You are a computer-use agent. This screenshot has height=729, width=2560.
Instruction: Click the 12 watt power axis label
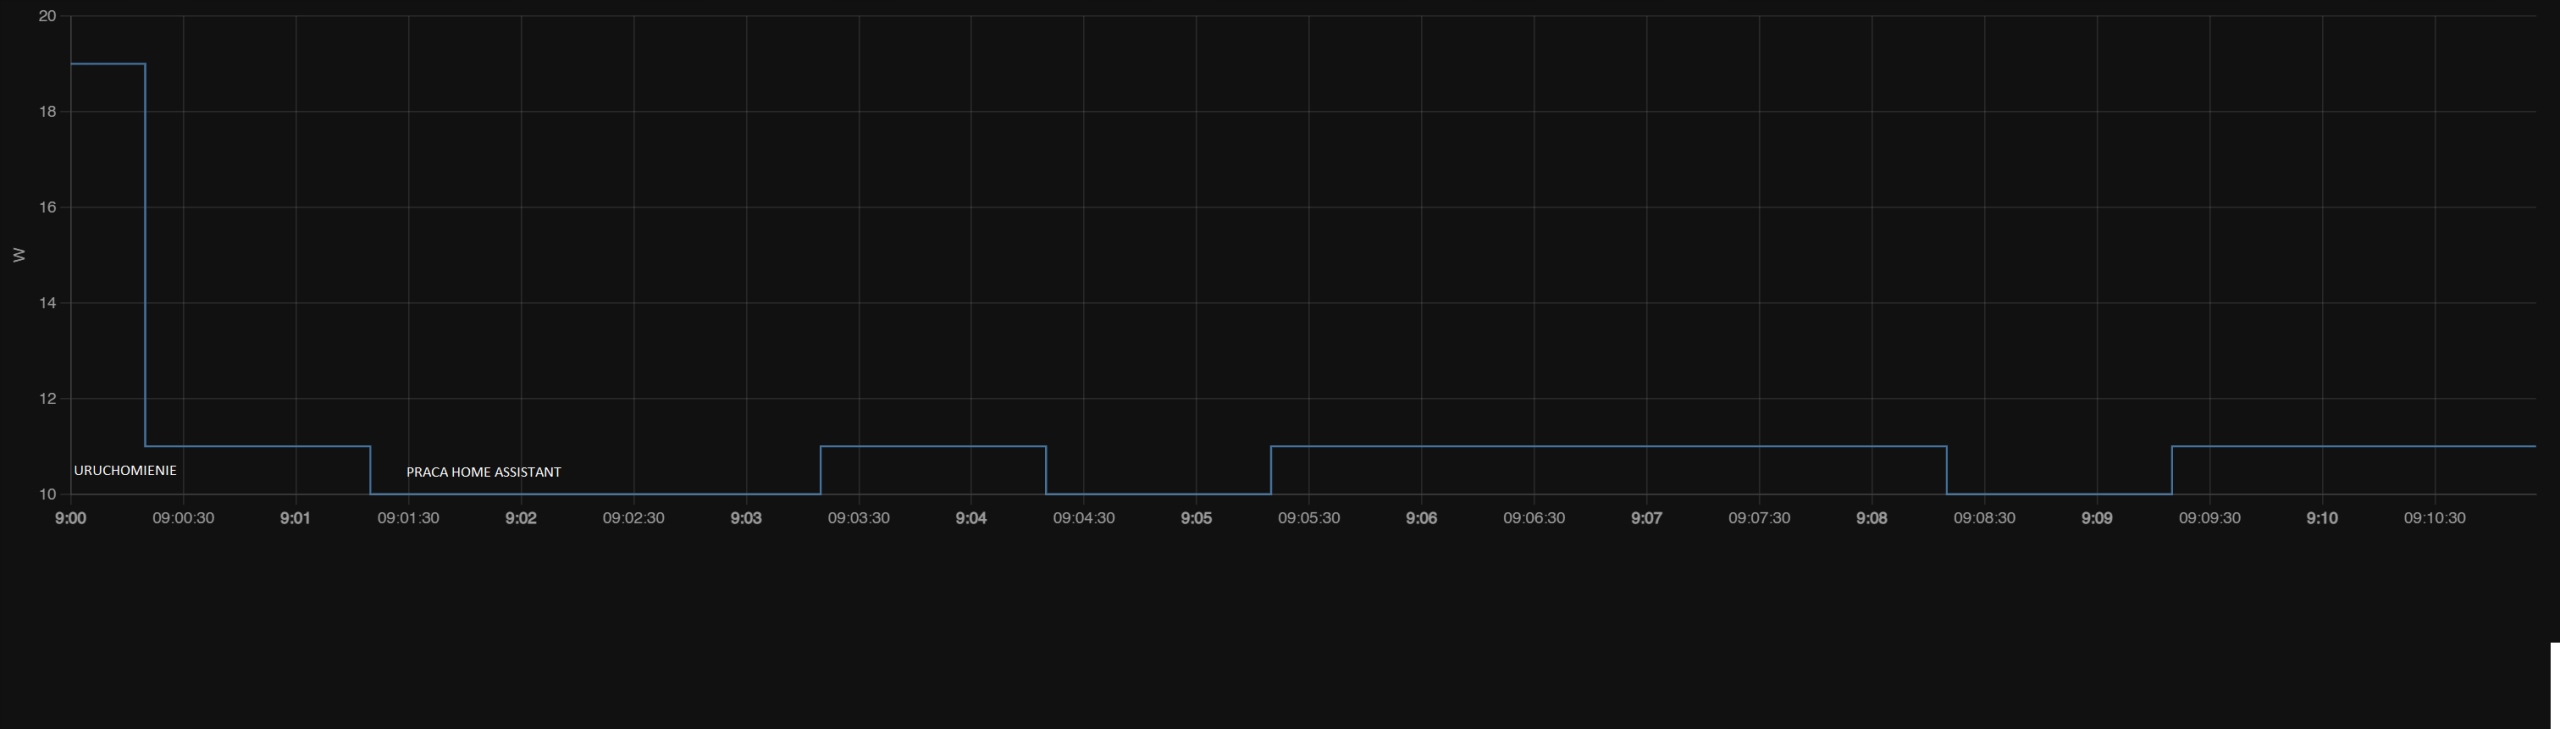click(x=47, y=398)
